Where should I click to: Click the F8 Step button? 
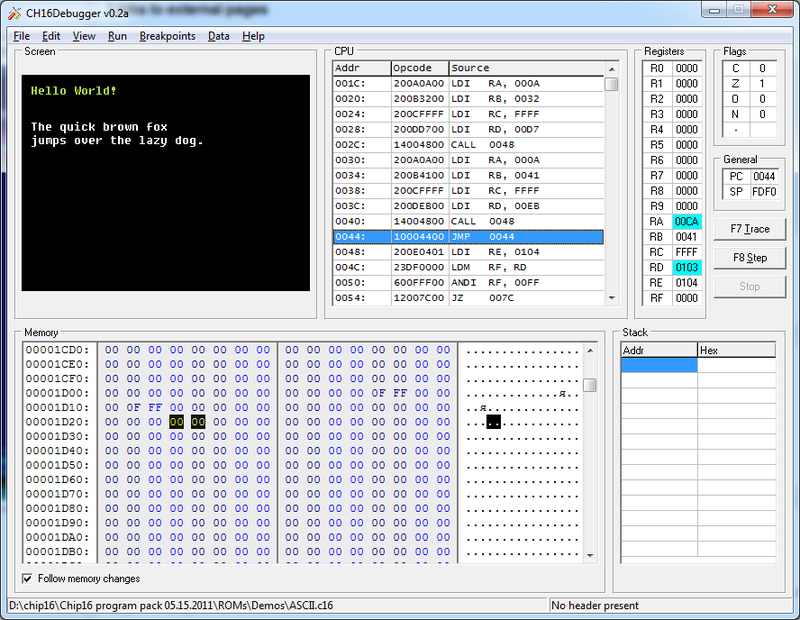tap(749, 258)
